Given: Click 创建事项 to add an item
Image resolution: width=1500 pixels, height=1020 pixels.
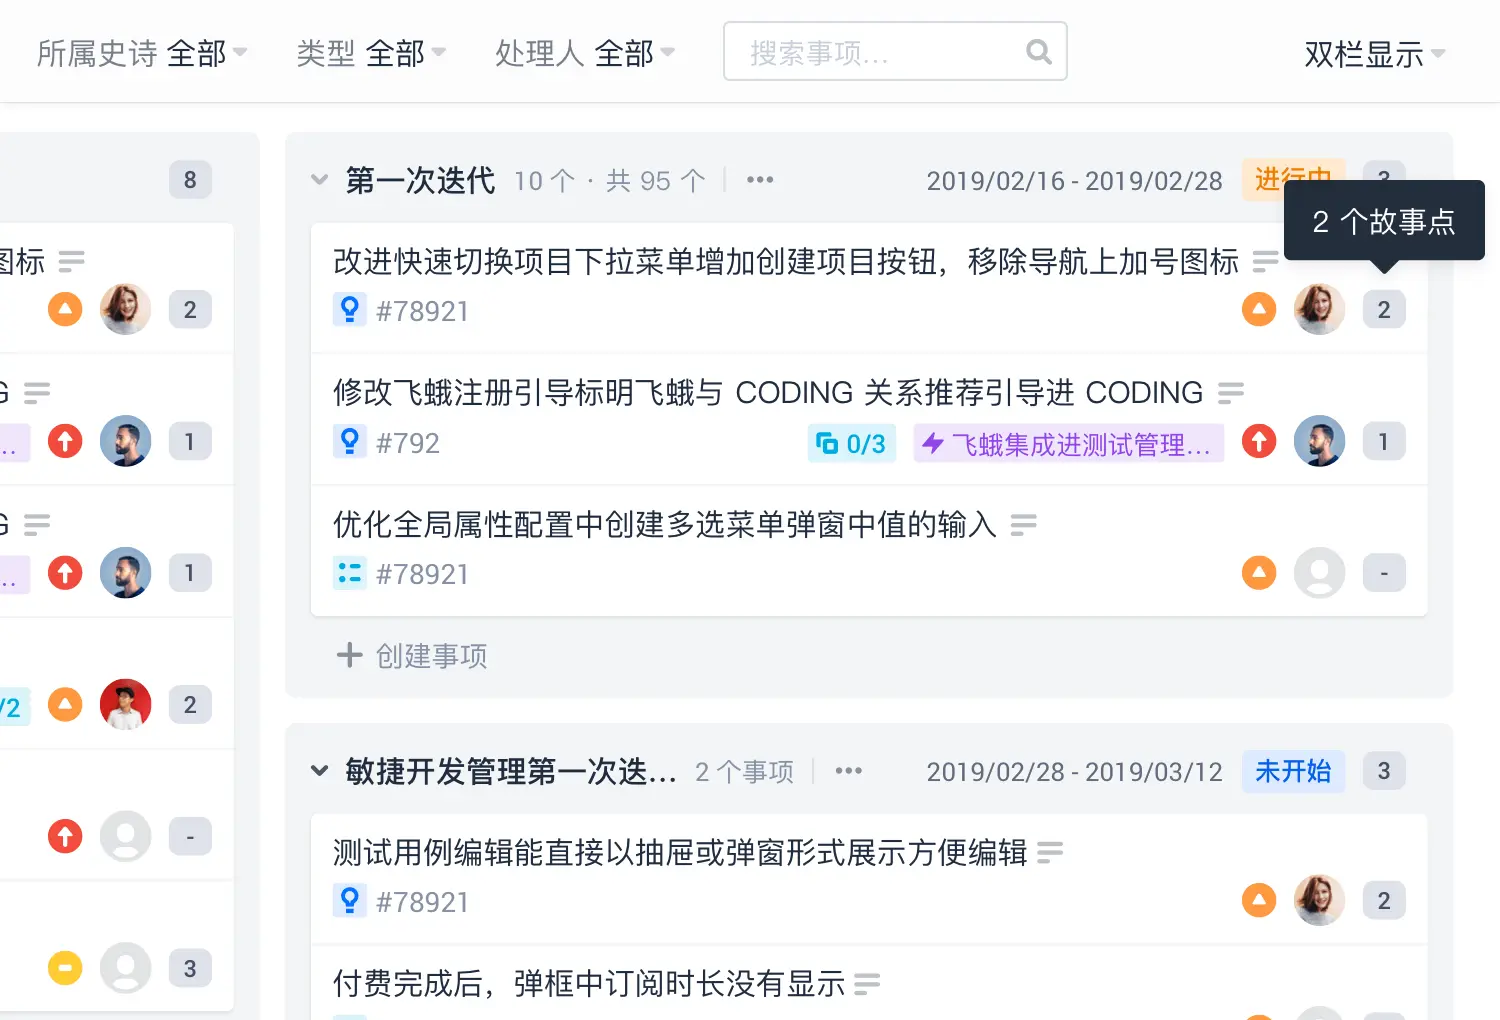Looking at the screenshot, I should [412, 656].
